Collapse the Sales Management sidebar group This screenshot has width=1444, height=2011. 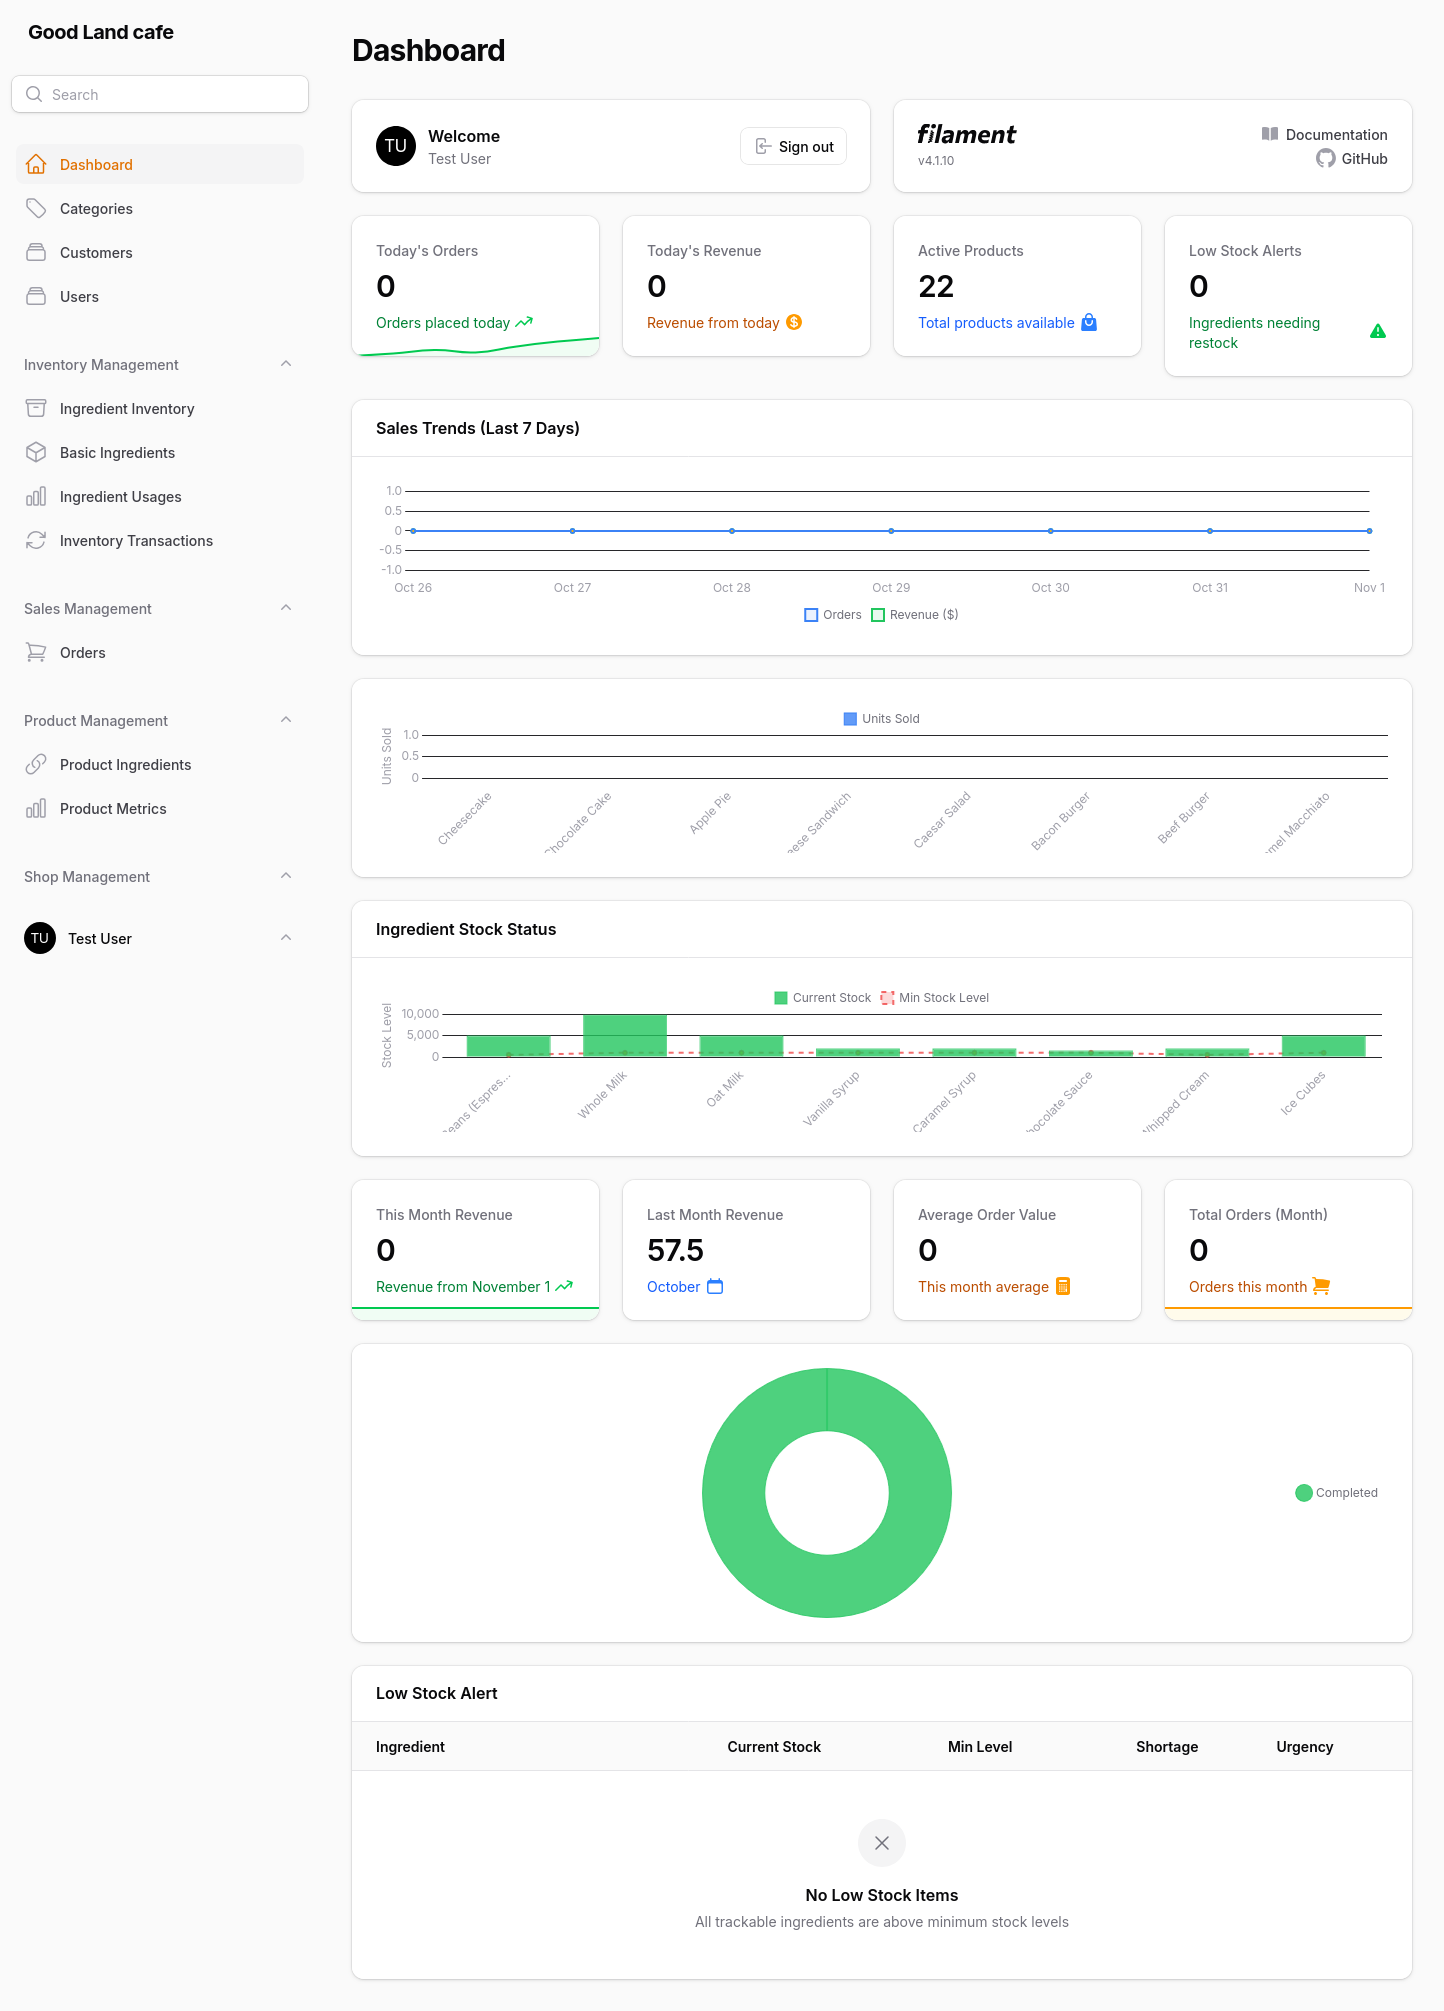point(286,608)
